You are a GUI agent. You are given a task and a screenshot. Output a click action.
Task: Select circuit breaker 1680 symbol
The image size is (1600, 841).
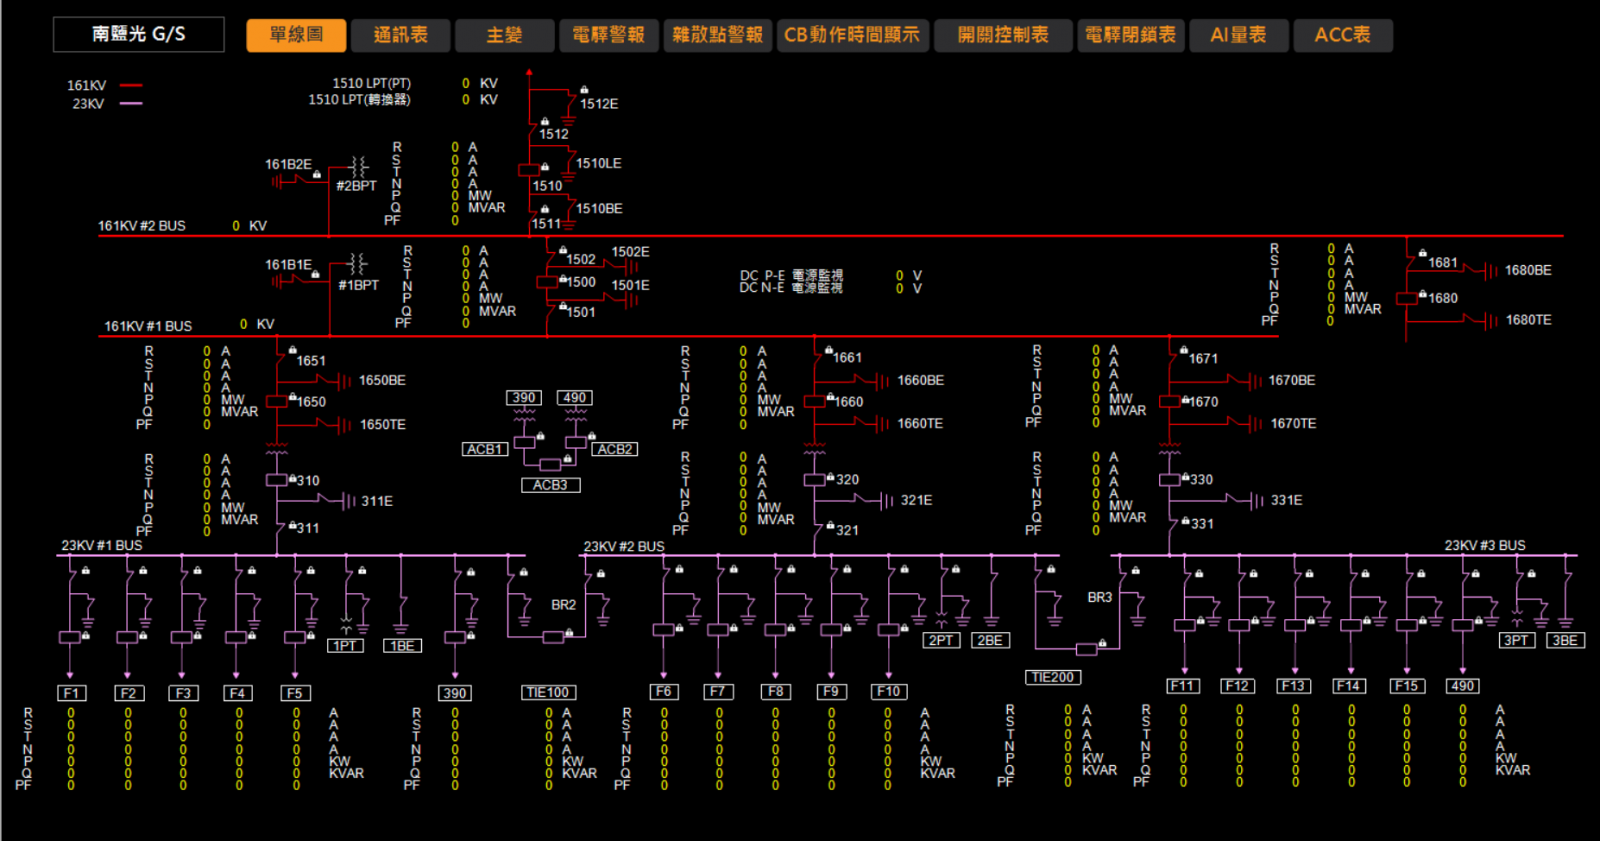[x=1407, y=298]
